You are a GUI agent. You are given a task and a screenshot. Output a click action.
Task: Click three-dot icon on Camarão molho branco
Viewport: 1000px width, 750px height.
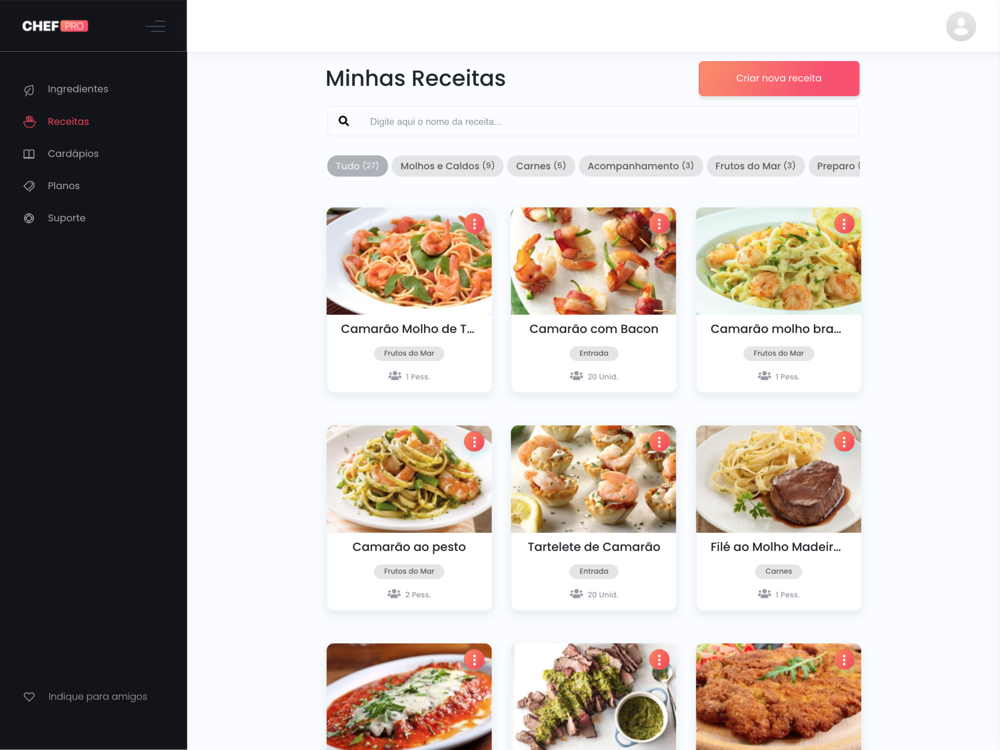[x=844, y=224]
